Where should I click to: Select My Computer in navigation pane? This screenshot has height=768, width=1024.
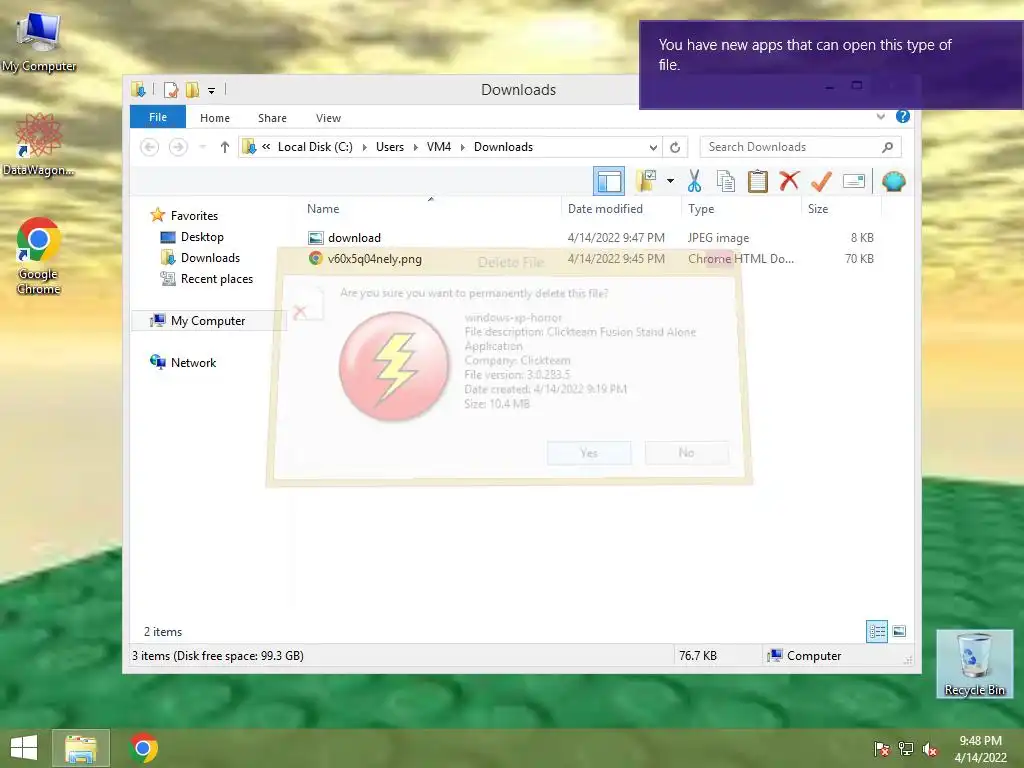[x=208, y=321]
